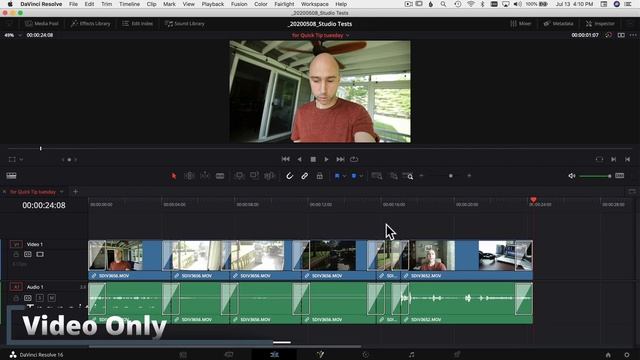Toggle Video 1 track lock
The image size is (640, 360).
(16, 254)
